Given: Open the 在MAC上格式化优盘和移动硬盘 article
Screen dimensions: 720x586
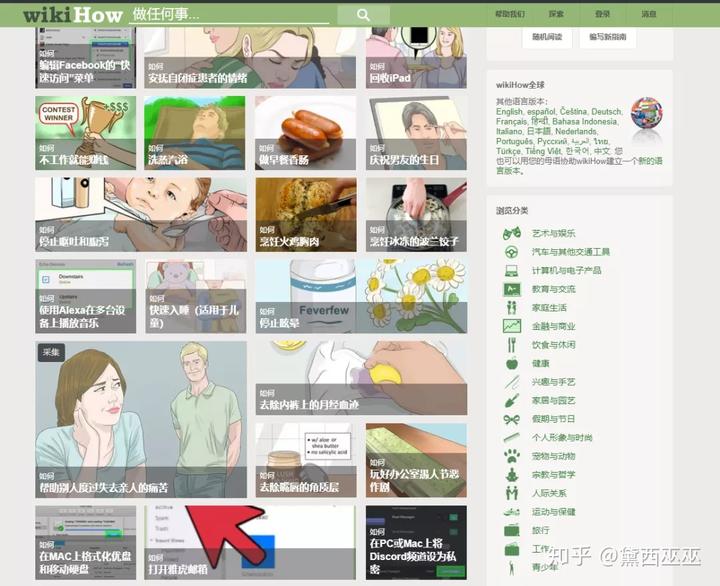Looking at the screenshot, I should (x=85, y=543).
